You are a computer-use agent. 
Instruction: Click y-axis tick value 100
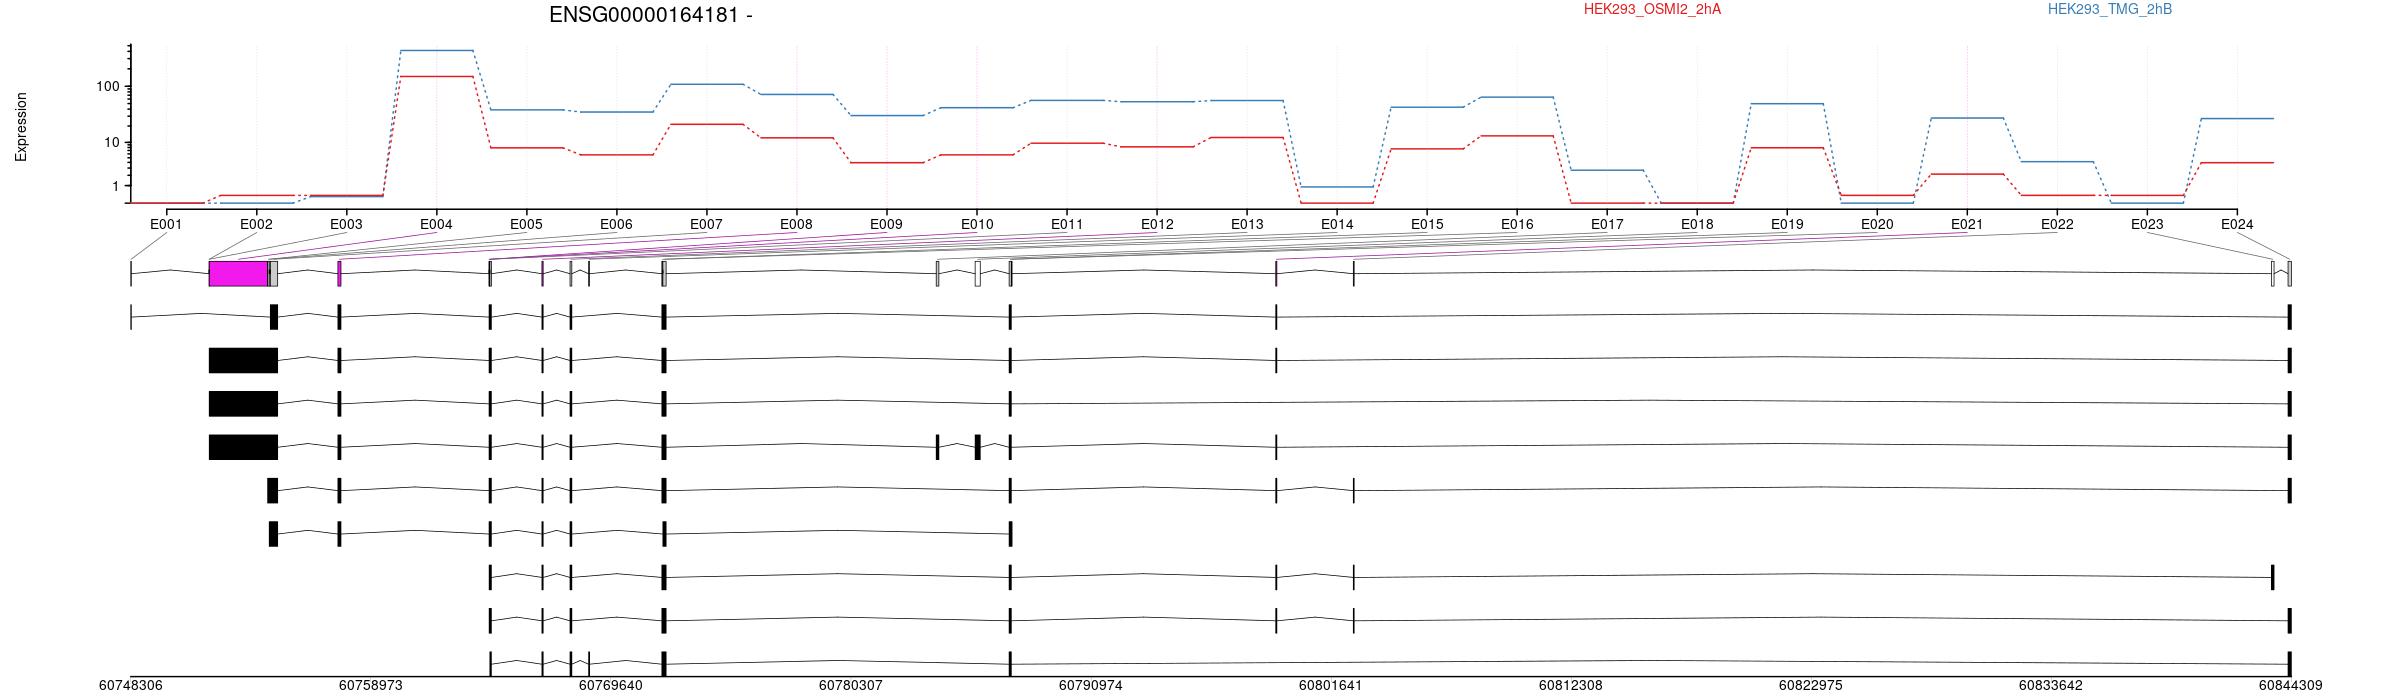pos(108,87)
